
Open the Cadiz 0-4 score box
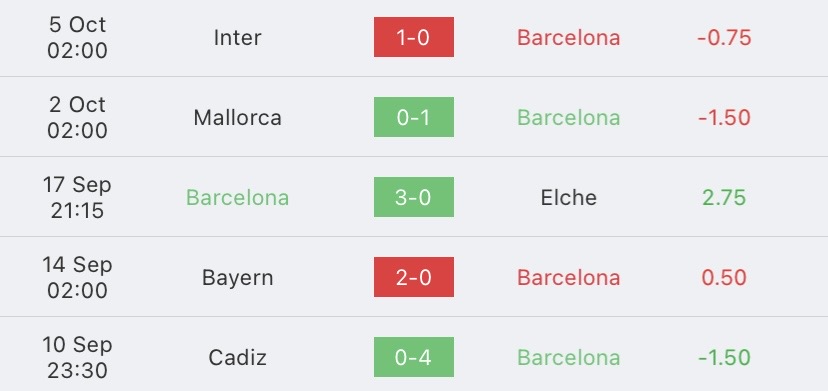coord(413,357)
